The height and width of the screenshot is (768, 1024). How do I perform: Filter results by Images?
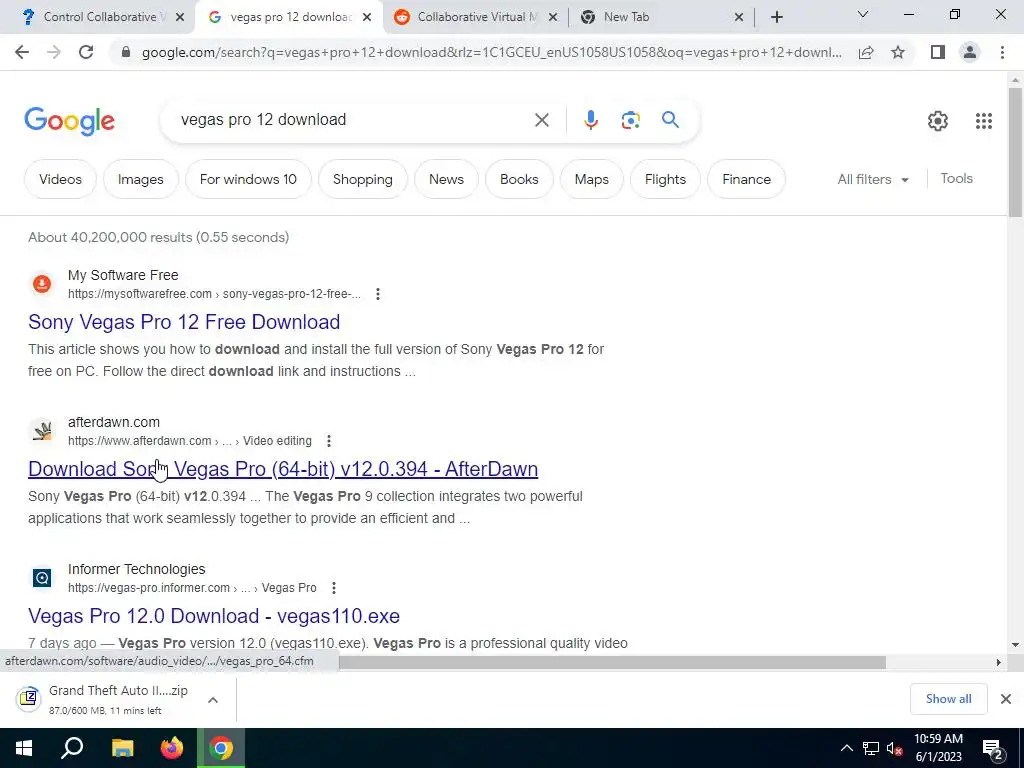tap(140, 179)
